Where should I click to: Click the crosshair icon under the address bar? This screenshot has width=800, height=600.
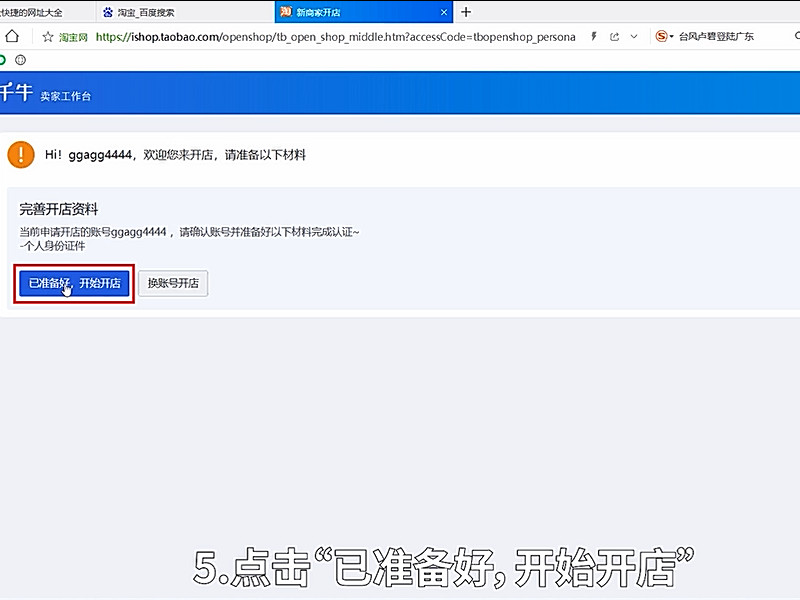click(x=20, y=60)
